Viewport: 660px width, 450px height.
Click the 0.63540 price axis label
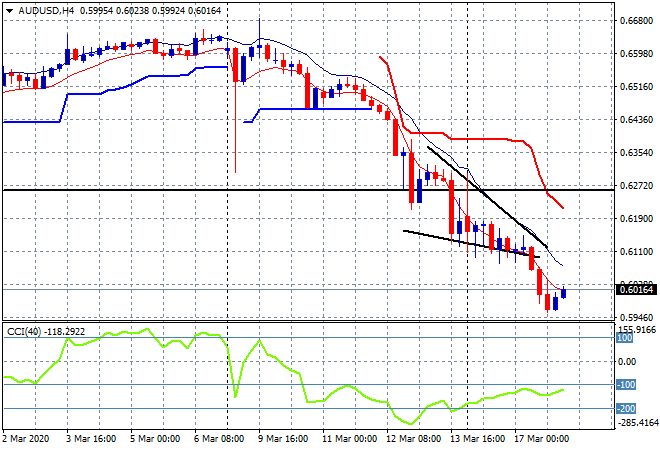click(636, 153)
